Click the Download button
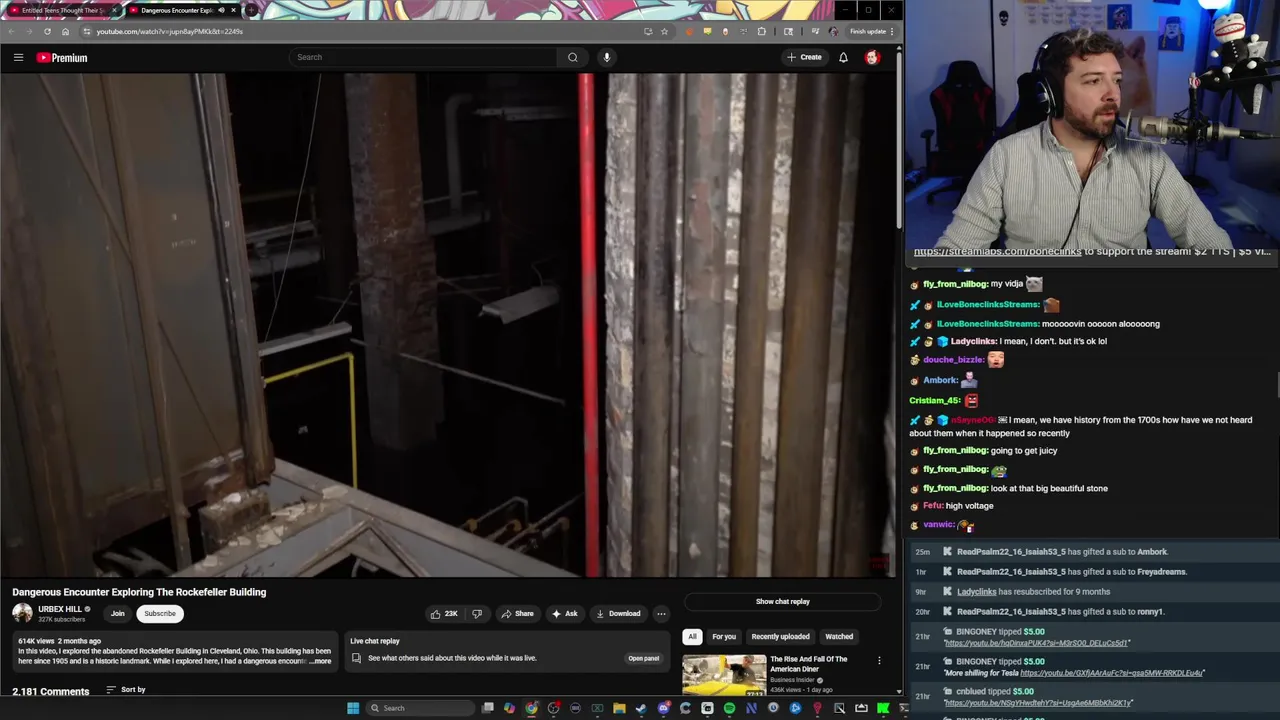The image size is (1280, 720). tap(617, 614)
